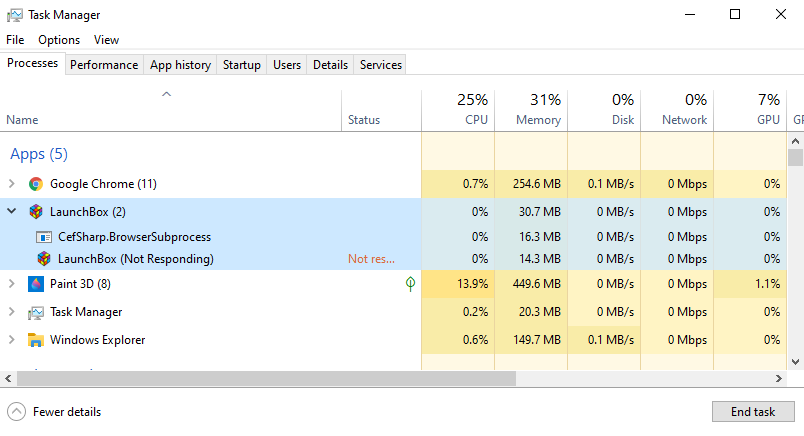Click the 'Not res...' status text

pyautogui.click(x=371, y=259)
